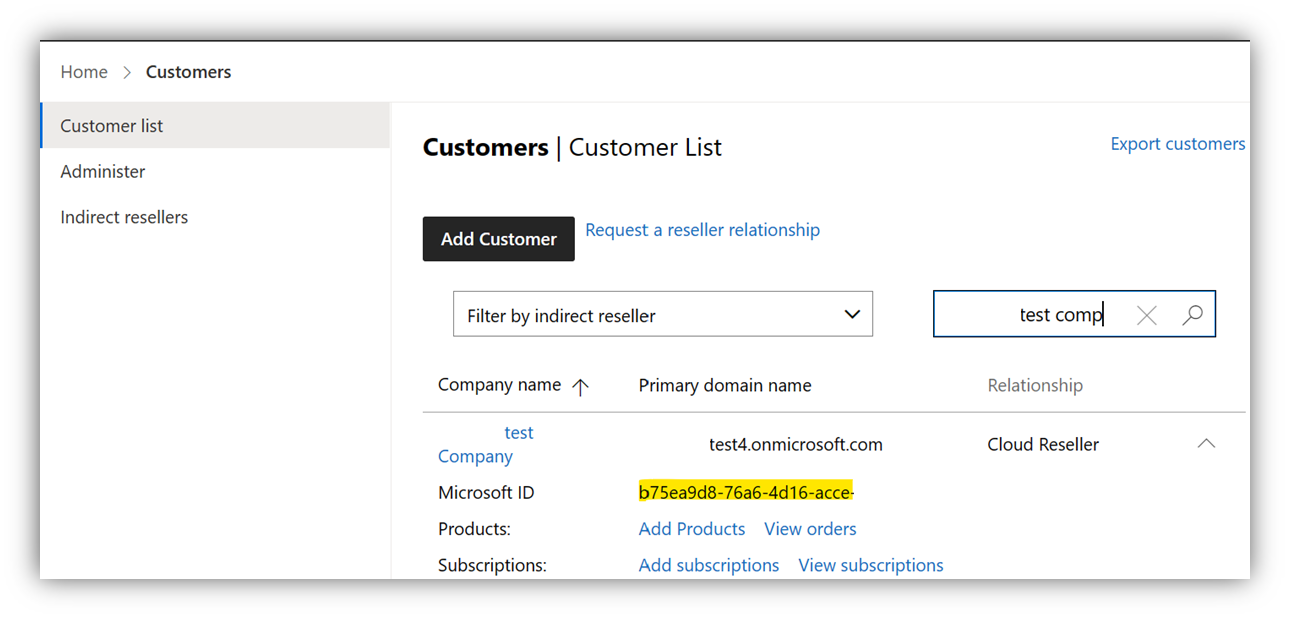Collapse the test Company row using the chevron
The image size is (1290, 619).
coord(1207,443)
